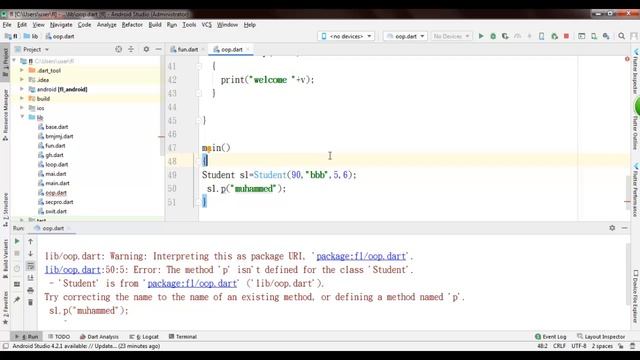The height and width of the screenshot is (360, 640).
Task: Open the Favorites side tab
Action: click(x=5, y=308)
